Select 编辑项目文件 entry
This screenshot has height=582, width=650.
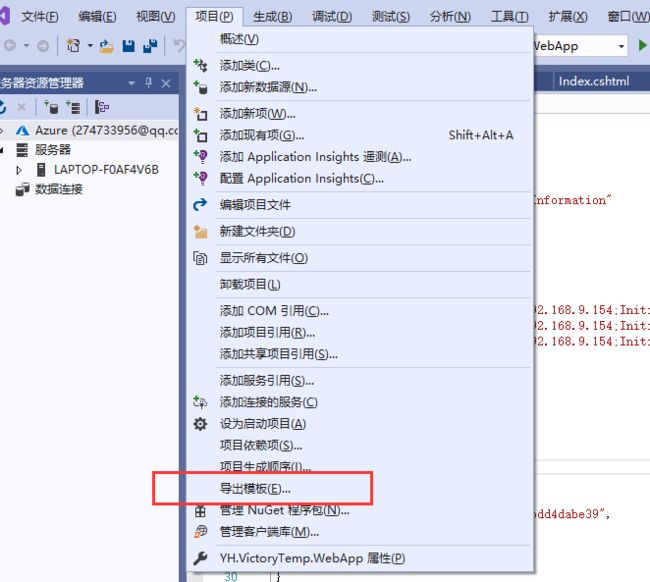pyautogui.click(x=360, y=205)
